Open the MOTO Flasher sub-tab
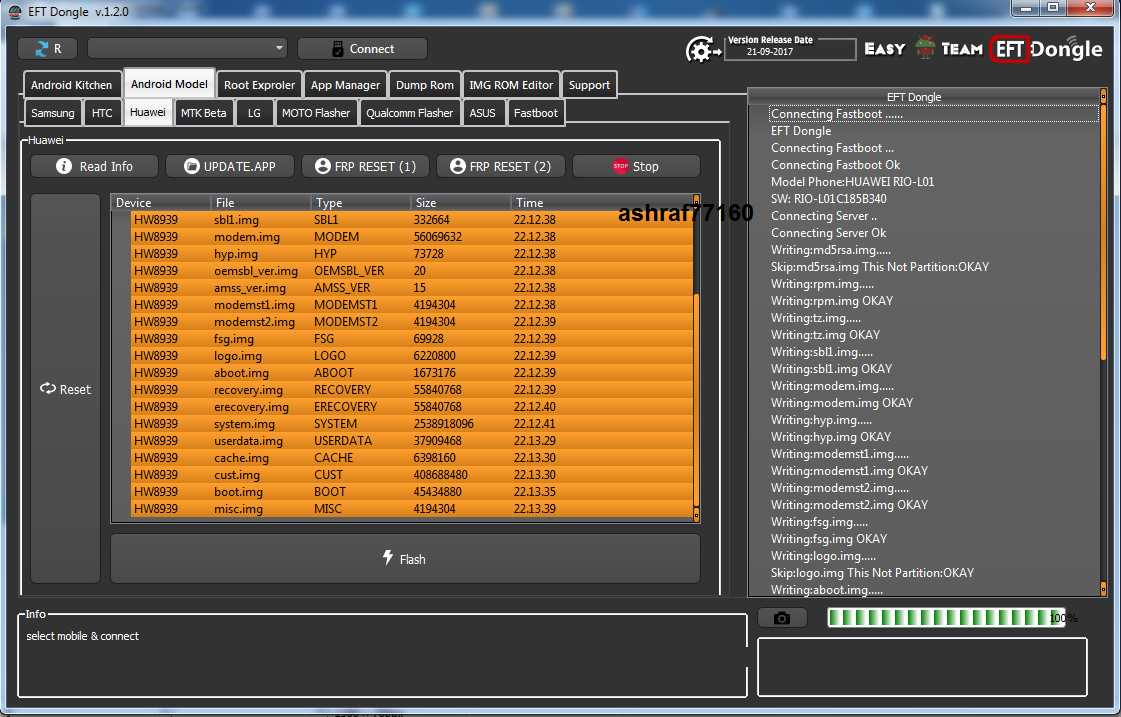The image size is (1121, 717). (316, 113)
